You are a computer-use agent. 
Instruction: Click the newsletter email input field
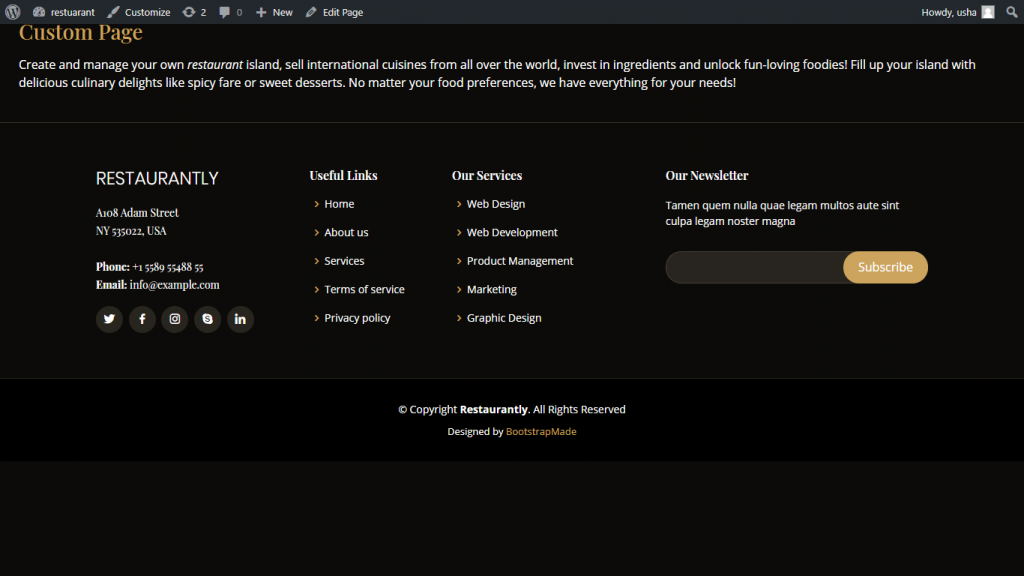coord(754,267)
